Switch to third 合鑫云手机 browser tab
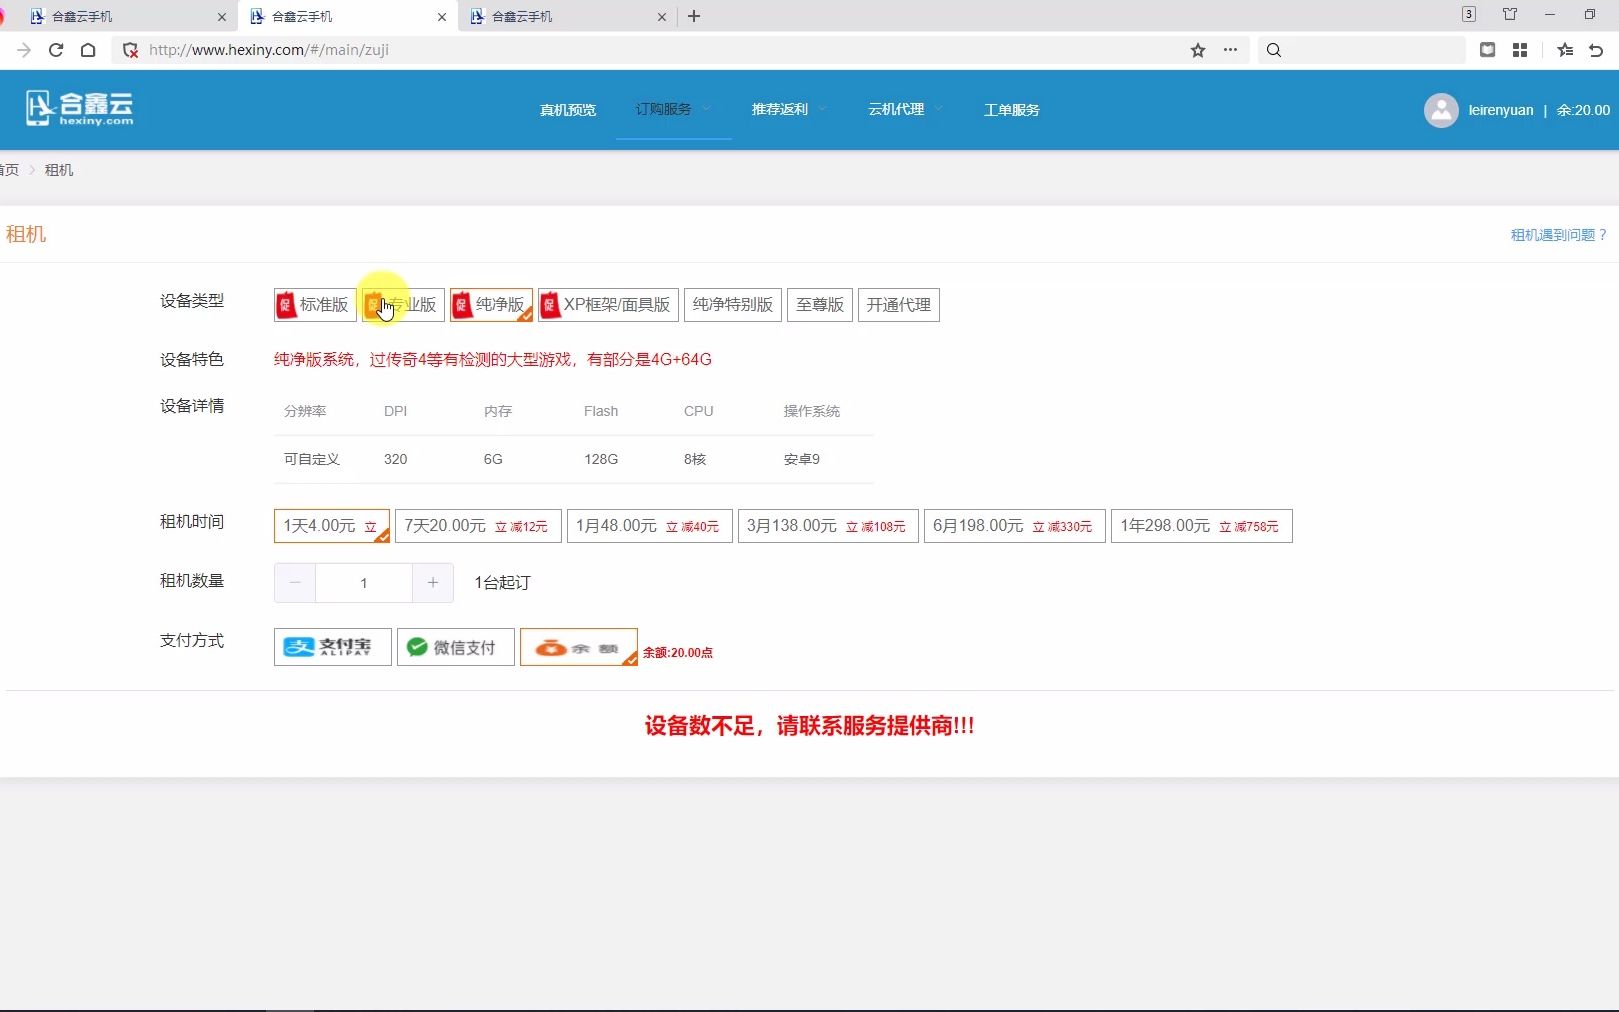Image resolution: width=1619 pixels, height=1012 pixels. click(567, 17)
